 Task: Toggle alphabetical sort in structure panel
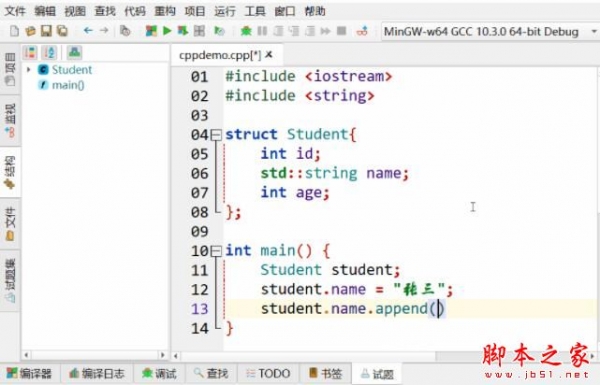(x=50, y=52)
